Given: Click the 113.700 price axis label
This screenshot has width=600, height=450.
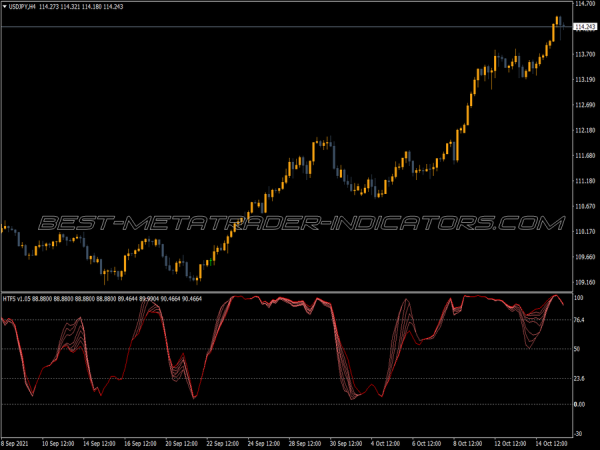Looking at the screenshot, I should pyautogui.click(x=585, y=54).
